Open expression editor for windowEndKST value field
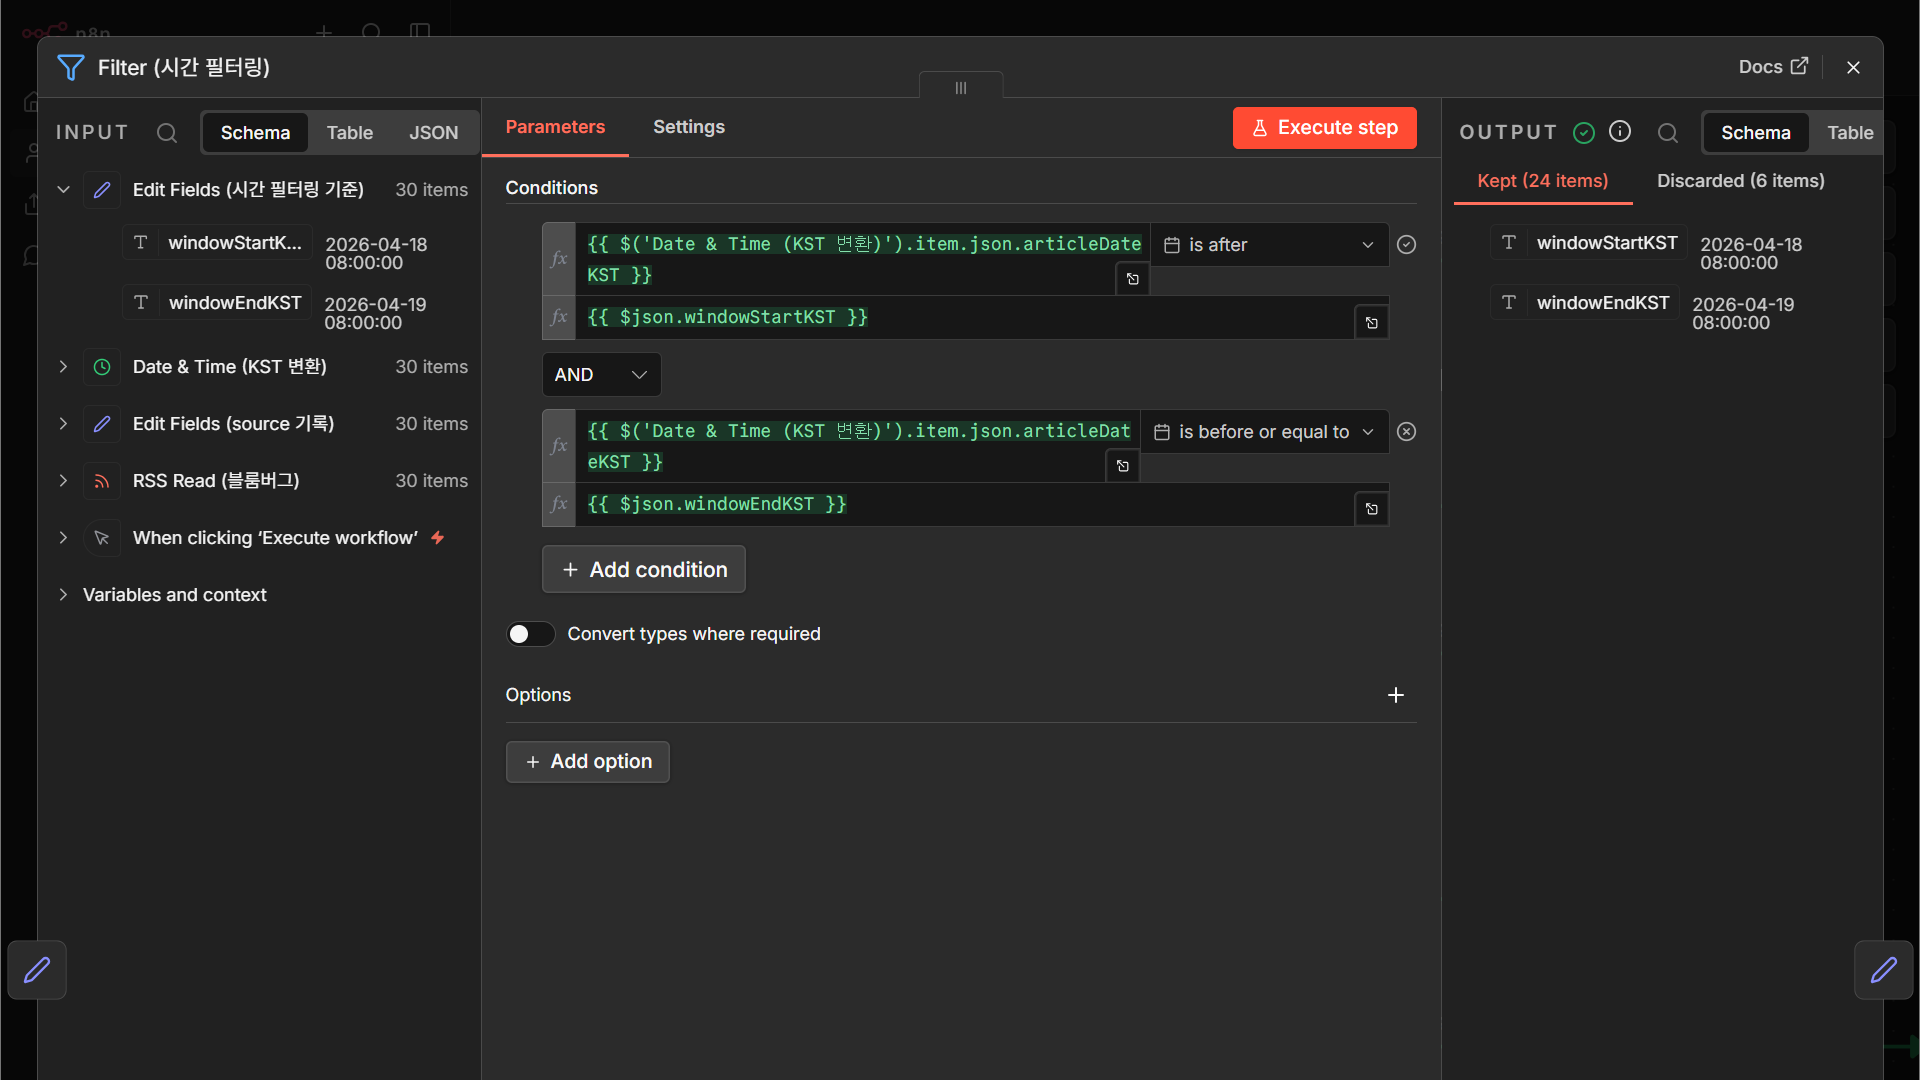 click(x=1371, y=510)
